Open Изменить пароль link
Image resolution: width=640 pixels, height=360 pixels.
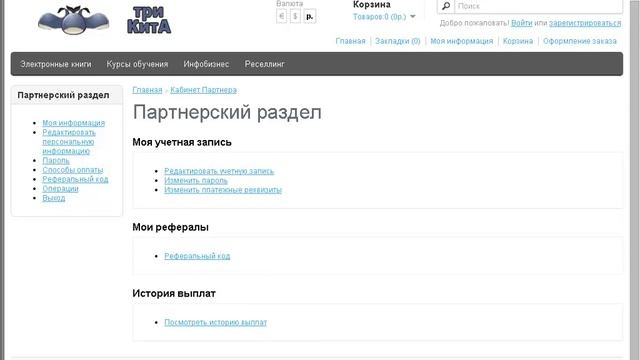(x=196, y=180)
